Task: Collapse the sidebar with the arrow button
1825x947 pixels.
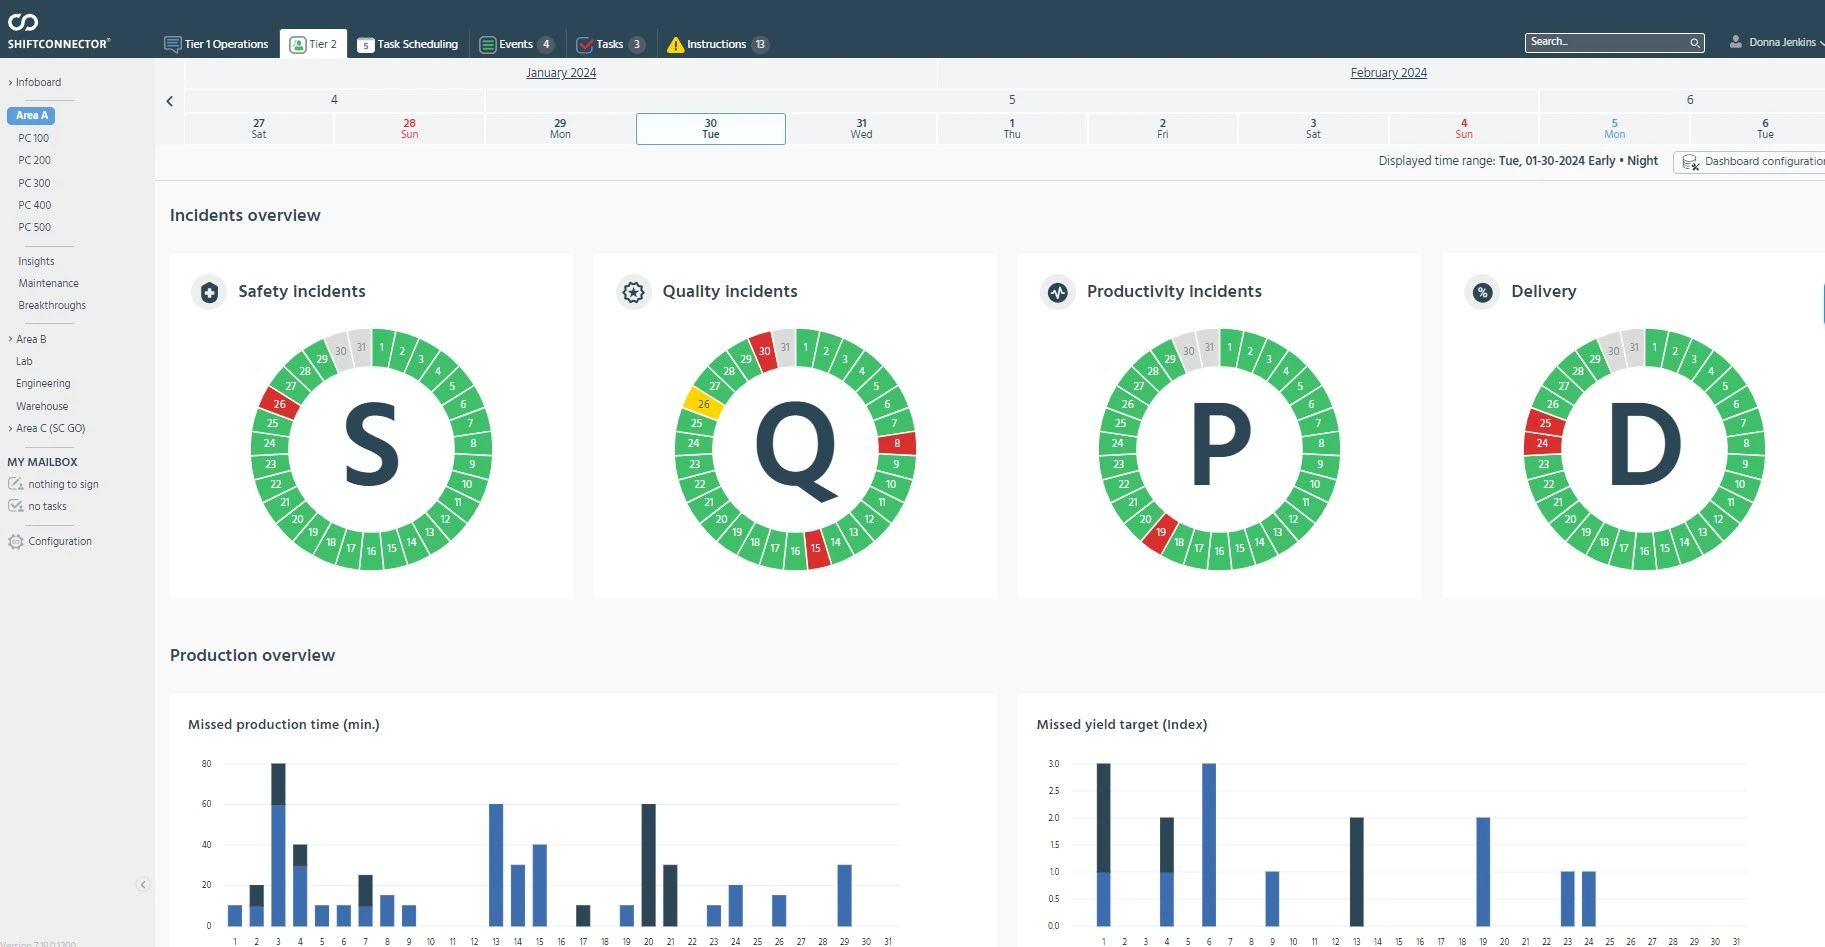Action: (x=143, y=884)
